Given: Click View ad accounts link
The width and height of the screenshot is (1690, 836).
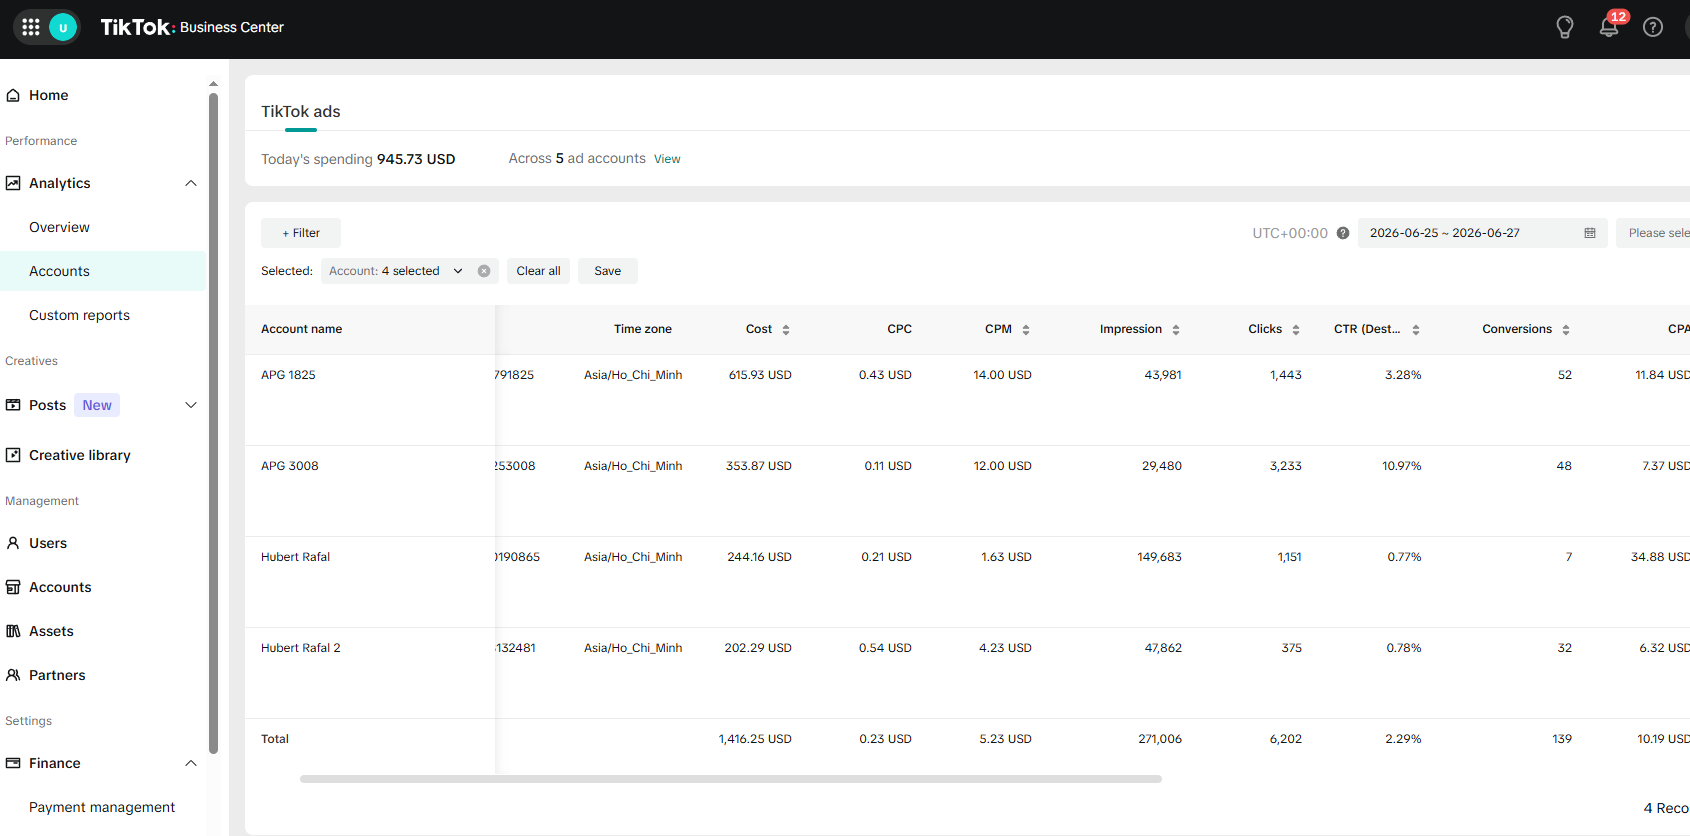Looking at the screenshot, I should pos(667,159).
